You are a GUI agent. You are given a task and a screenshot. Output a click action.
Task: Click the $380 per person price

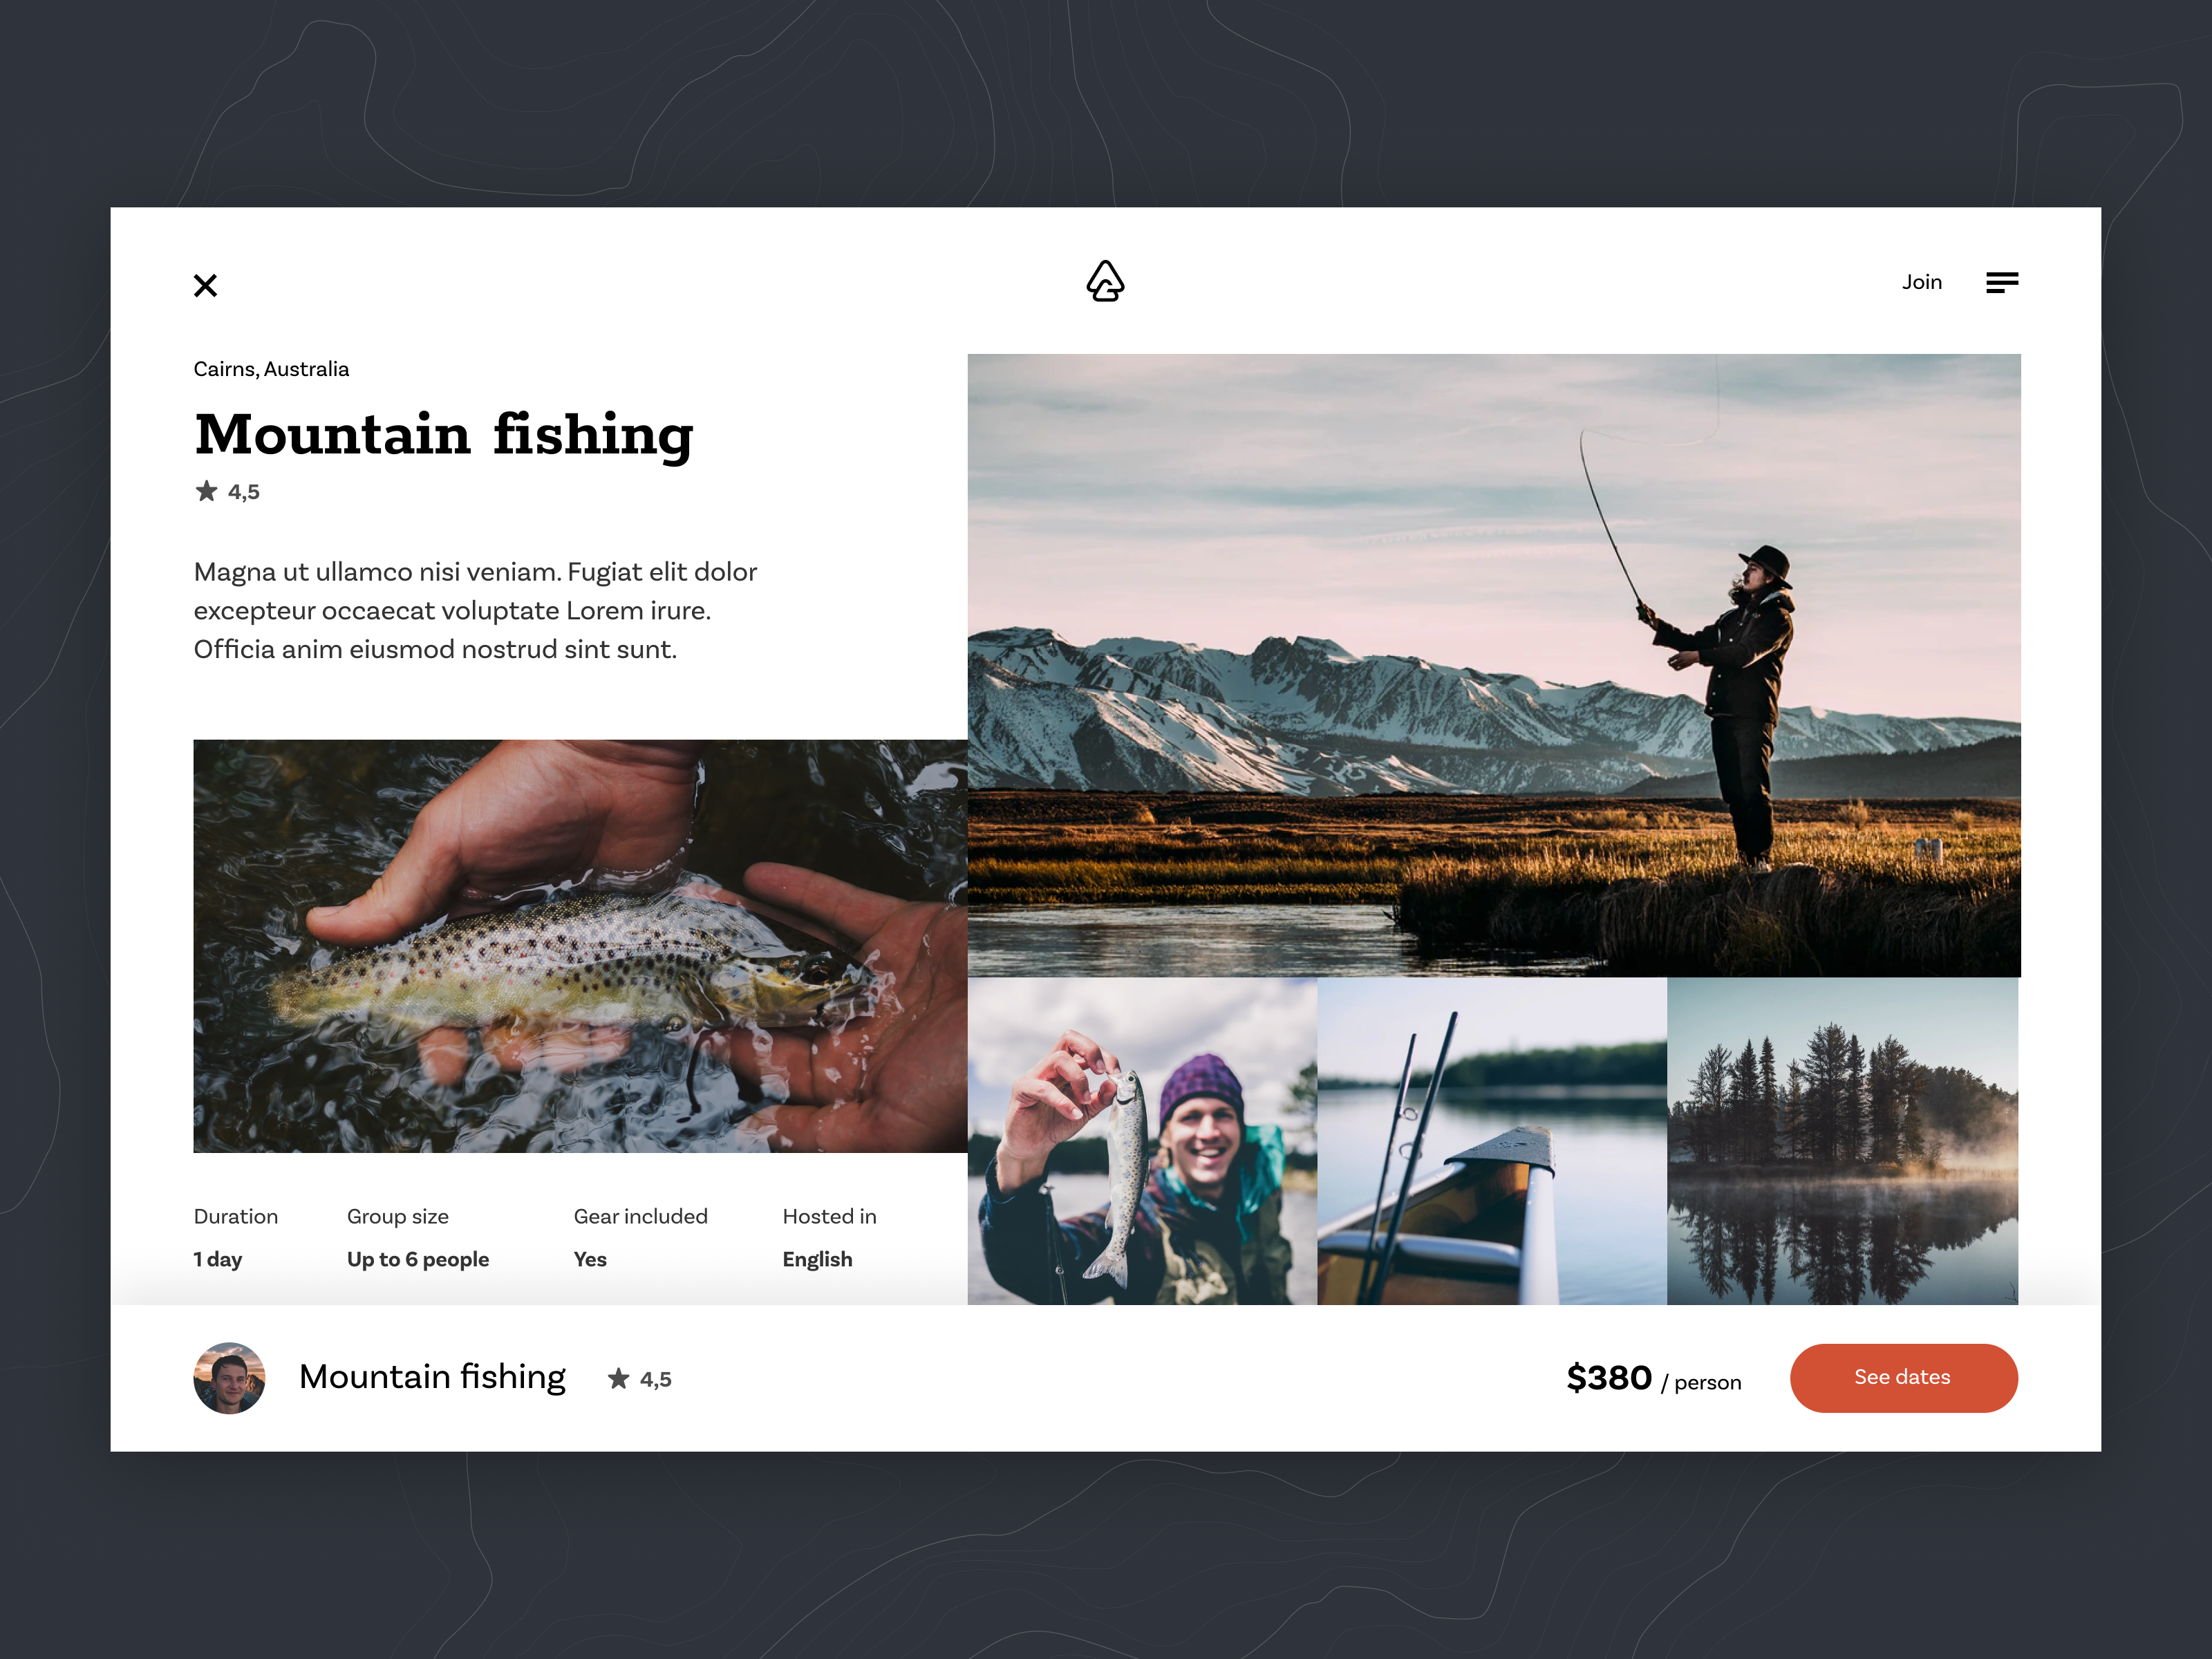click(1654, 1379)
